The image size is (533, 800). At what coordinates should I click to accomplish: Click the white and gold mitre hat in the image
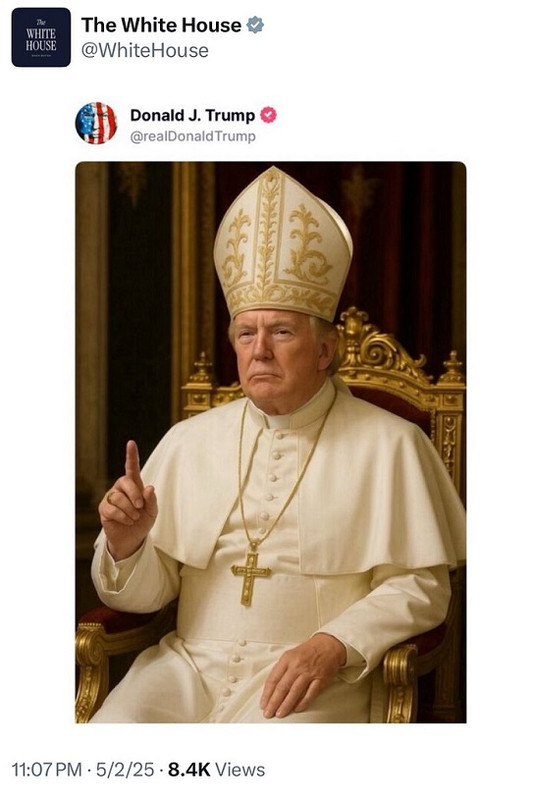(283, 245)
